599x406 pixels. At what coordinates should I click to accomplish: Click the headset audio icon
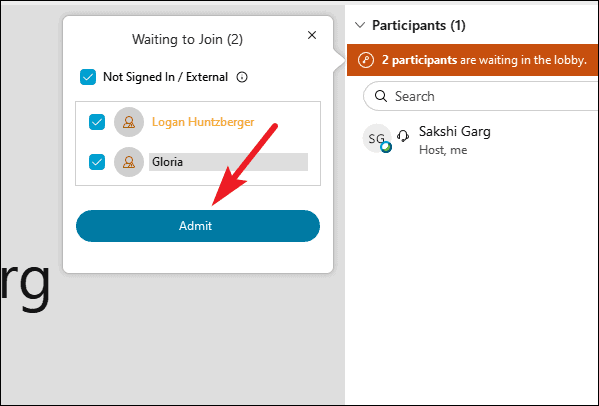[x=403, y=136]
